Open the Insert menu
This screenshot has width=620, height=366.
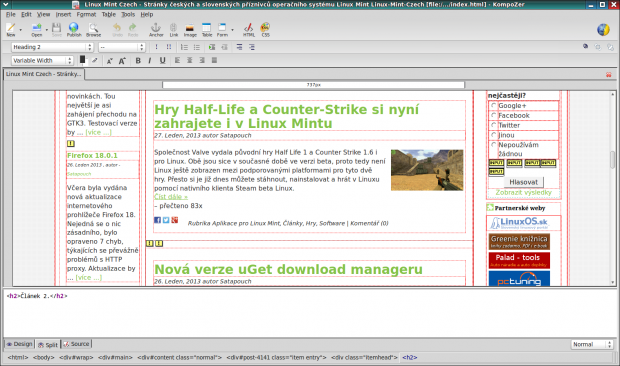63,14
